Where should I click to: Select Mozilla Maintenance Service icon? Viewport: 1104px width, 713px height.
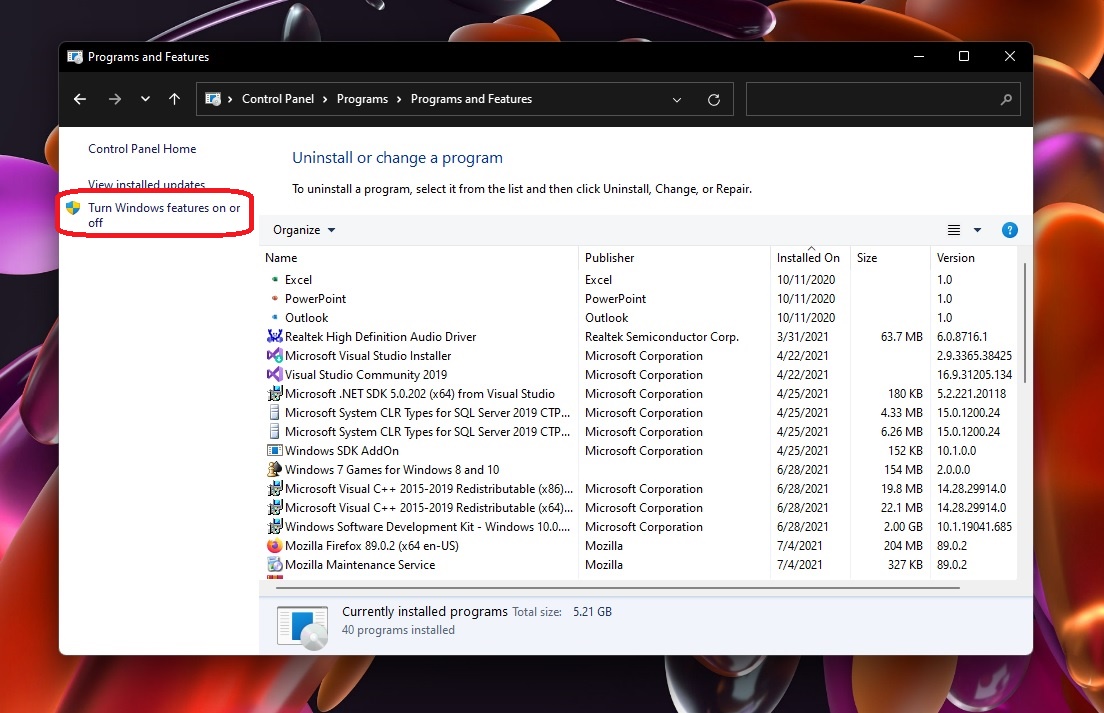[275, 564]
